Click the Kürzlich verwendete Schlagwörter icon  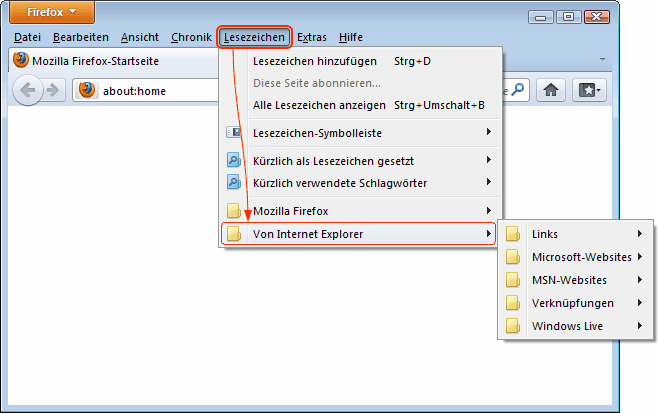233,183
